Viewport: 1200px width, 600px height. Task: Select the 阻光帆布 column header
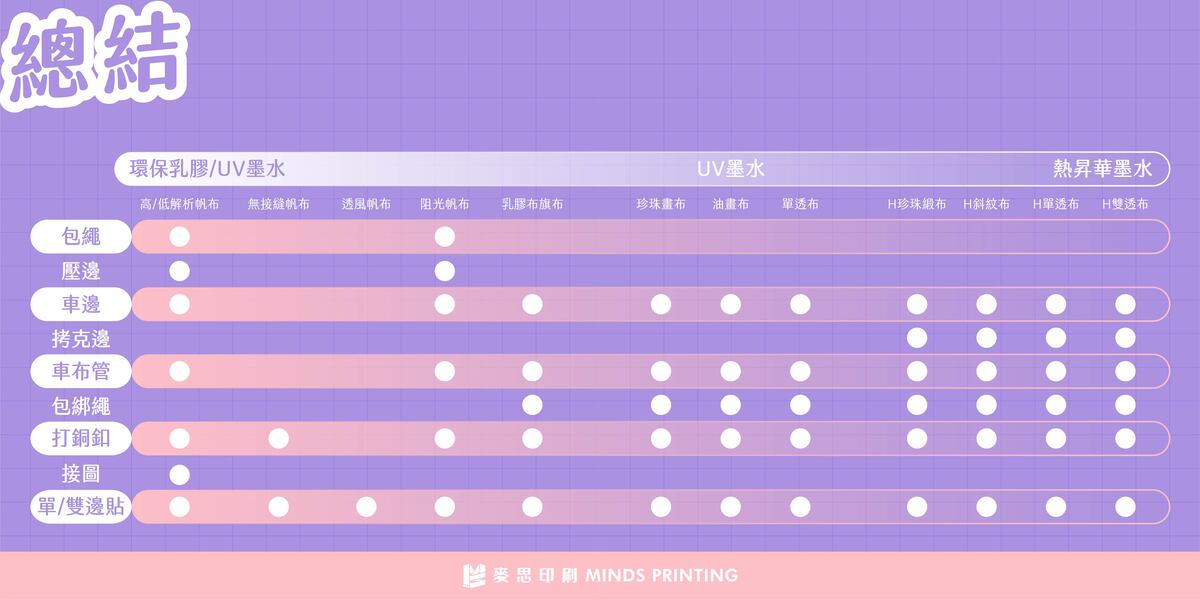pyautogui.click(x=444, y=204)
